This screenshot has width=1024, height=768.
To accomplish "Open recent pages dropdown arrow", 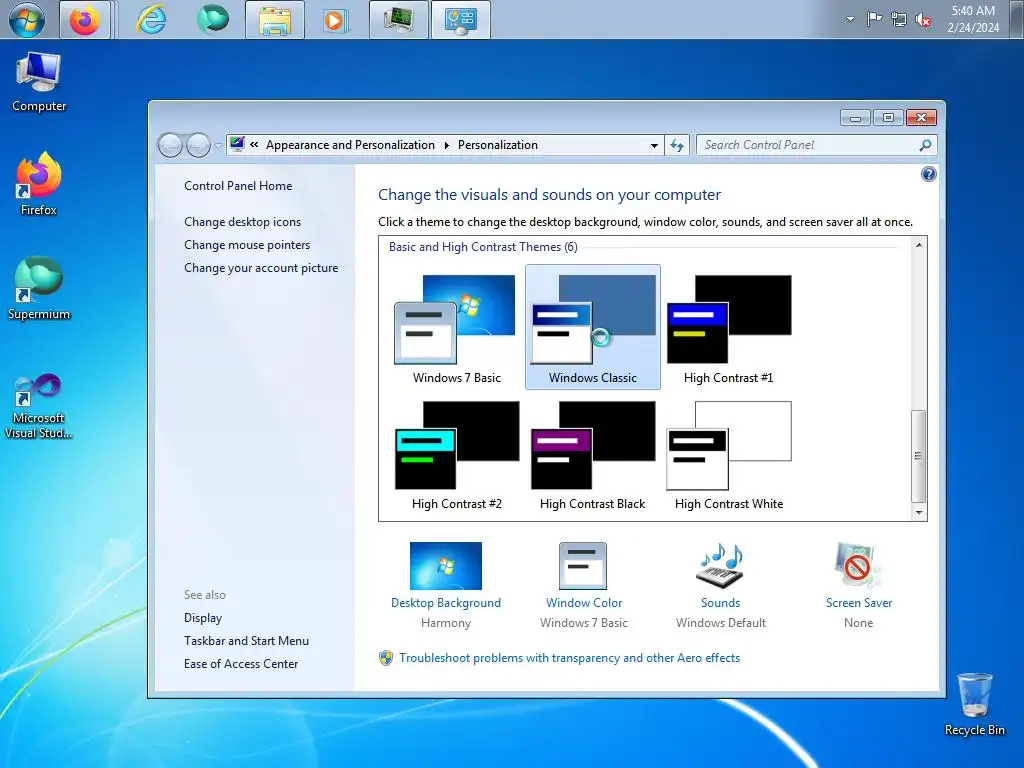I will pyautogui.click(x=217, y=146).
